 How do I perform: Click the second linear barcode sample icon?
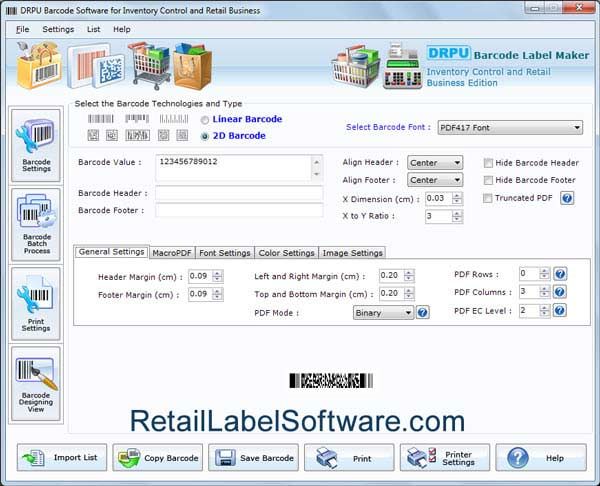click(x=137, y=119)
